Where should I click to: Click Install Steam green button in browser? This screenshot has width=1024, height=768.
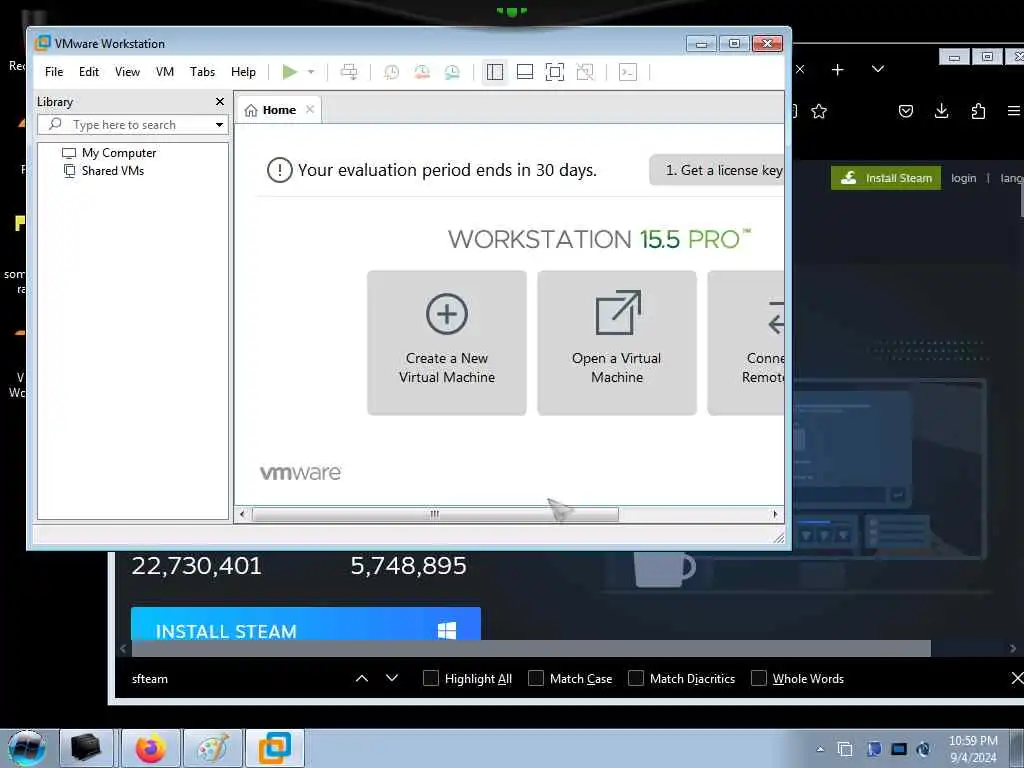(886, 178)
